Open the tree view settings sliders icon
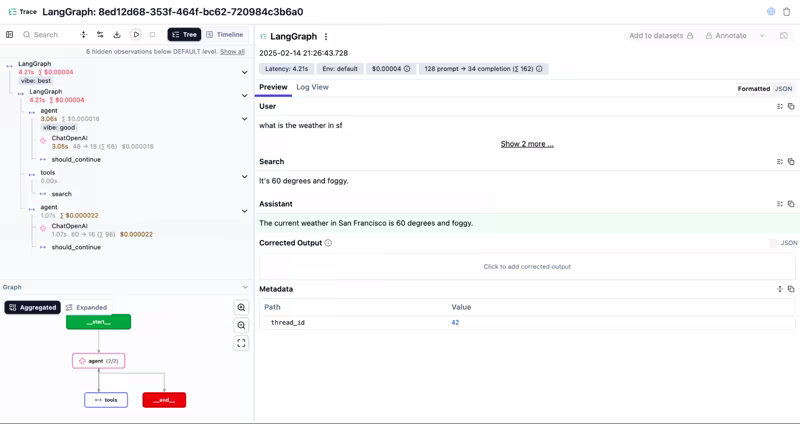The width and height of the screenshot is (800, 424). pos(100,35)
